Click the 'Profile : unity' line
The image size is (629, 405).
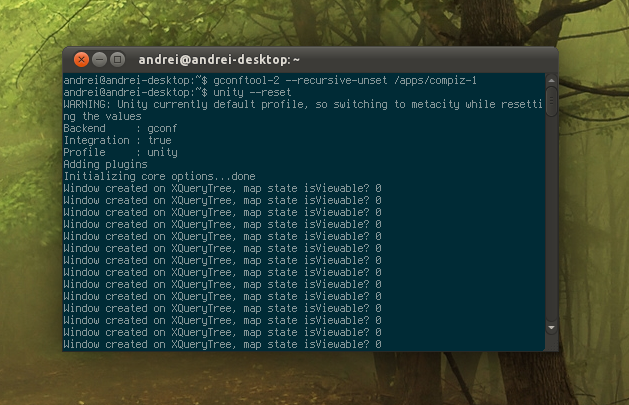120,153
